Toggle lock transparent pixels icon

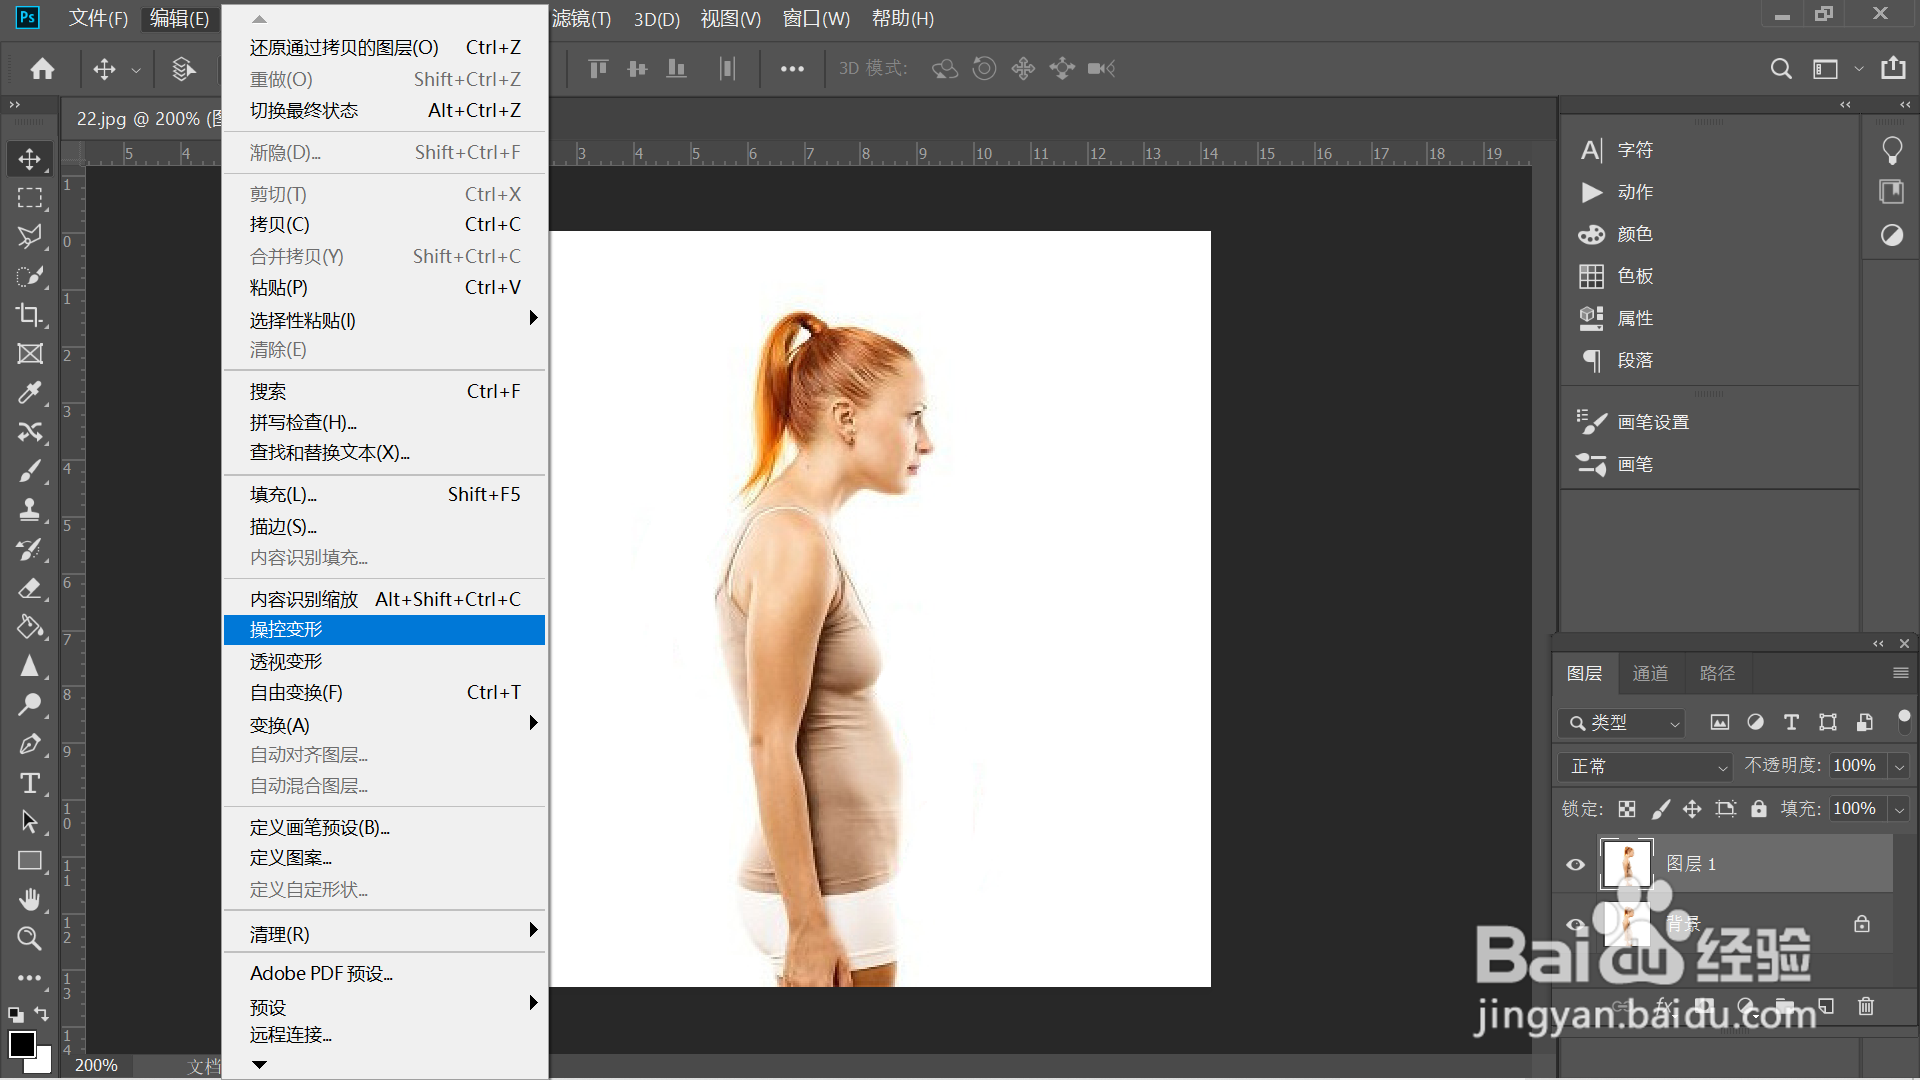point(1627,809)
